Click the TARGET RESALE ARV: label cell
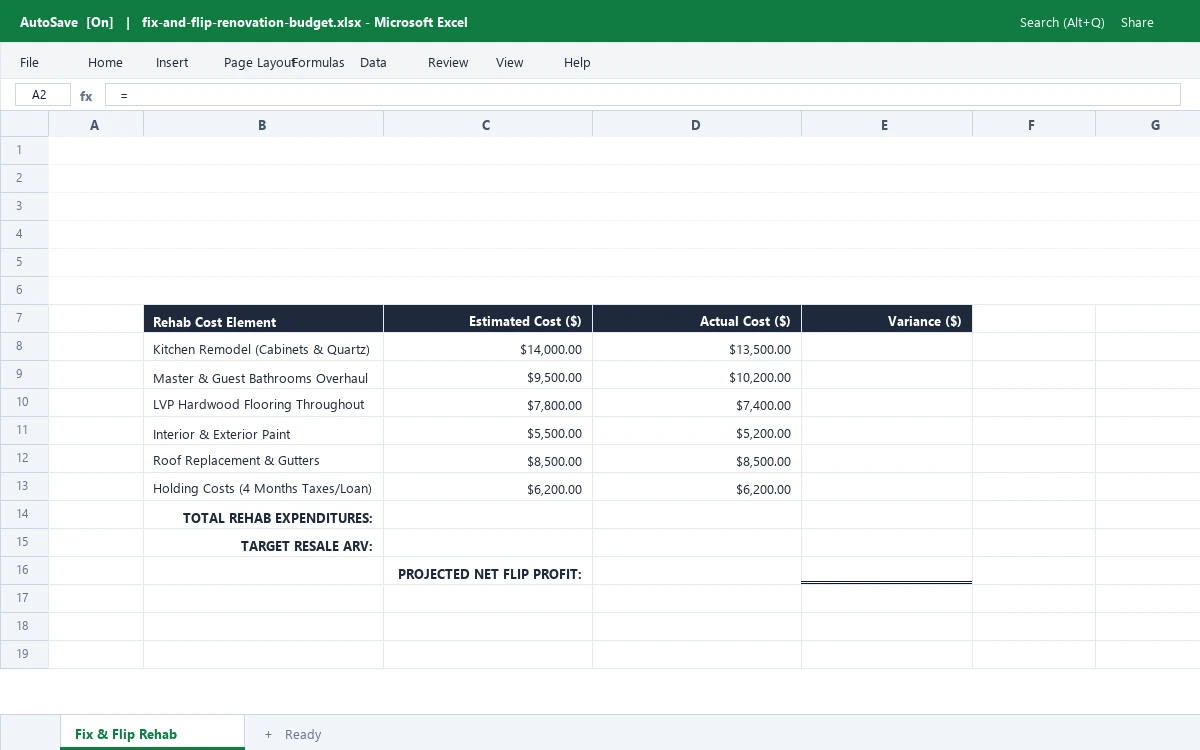The height and width of the screenshot is (750, 1200). coord(264,543)
